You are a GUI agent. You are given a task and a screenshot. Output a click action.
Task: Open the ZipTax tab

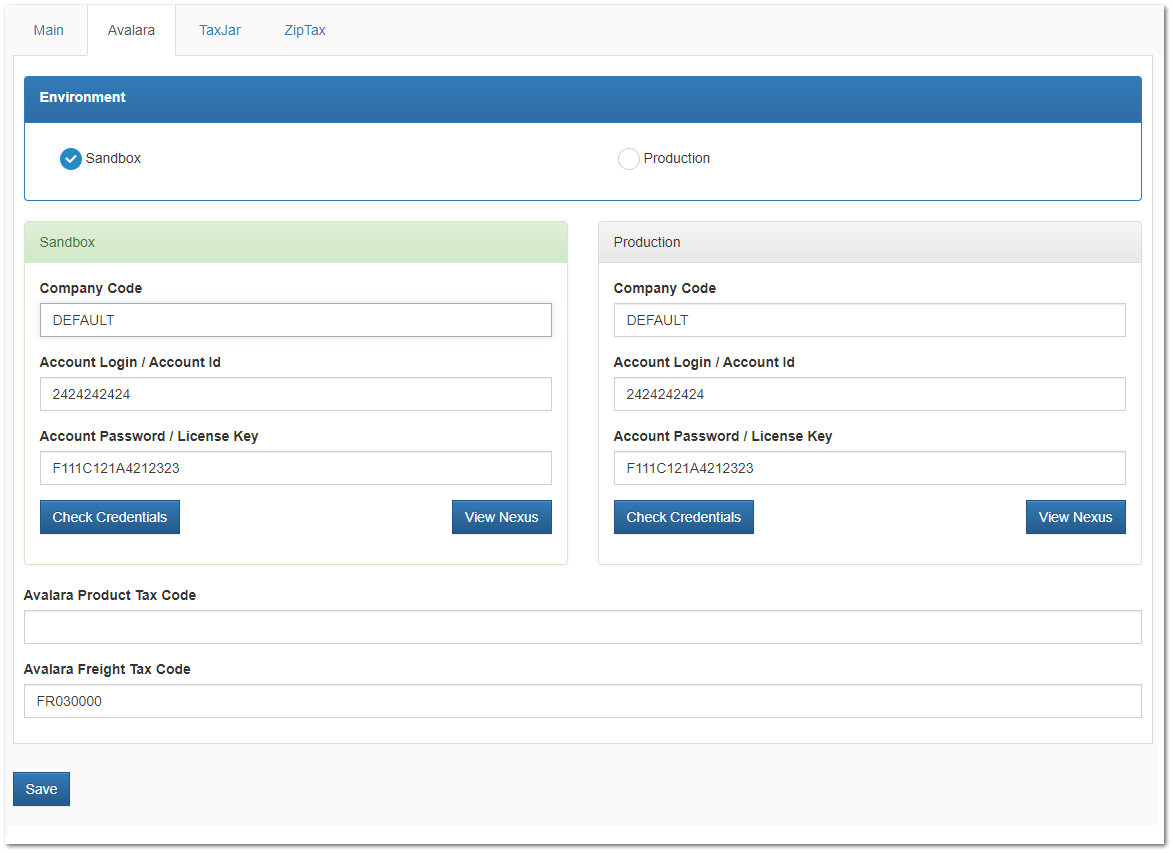(305, 31)
